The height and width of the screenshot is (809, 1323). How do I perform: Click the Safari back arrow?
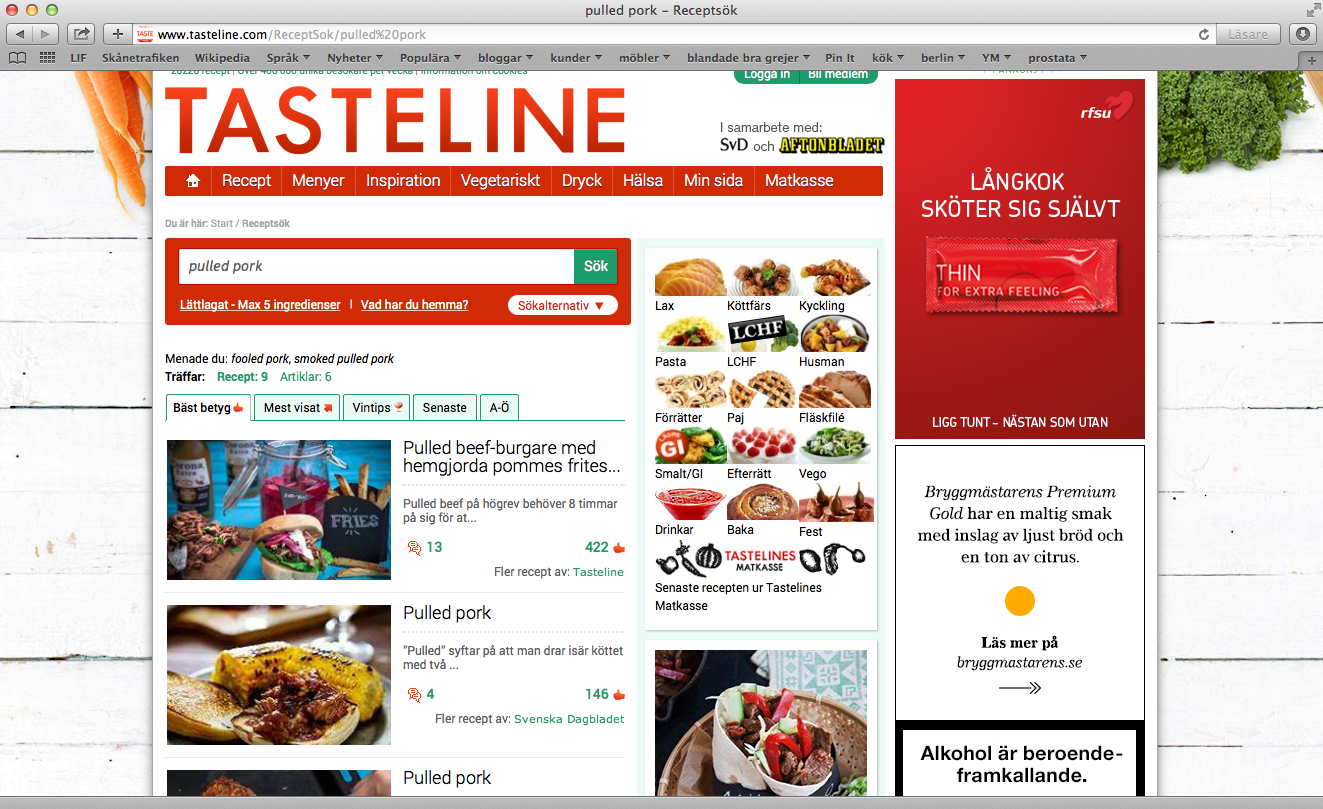pos(21,34)
